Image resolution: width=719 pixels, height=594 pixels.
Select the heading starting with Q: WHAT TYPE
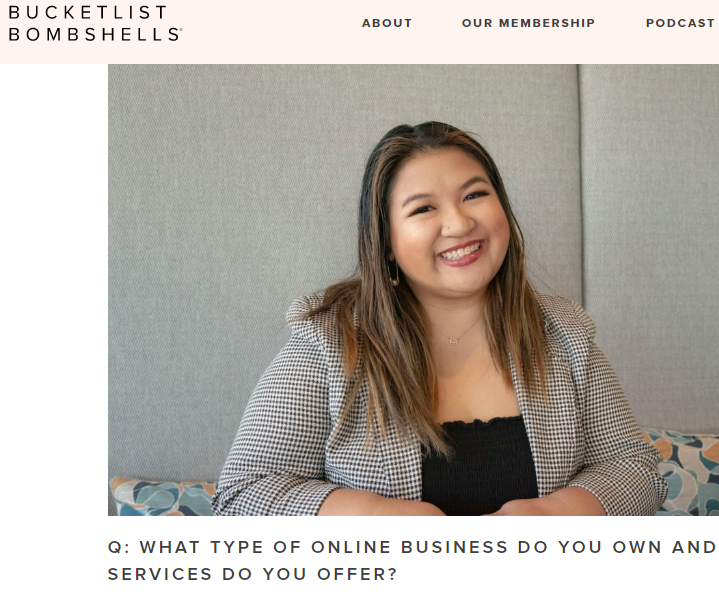[x=412, y=561]
